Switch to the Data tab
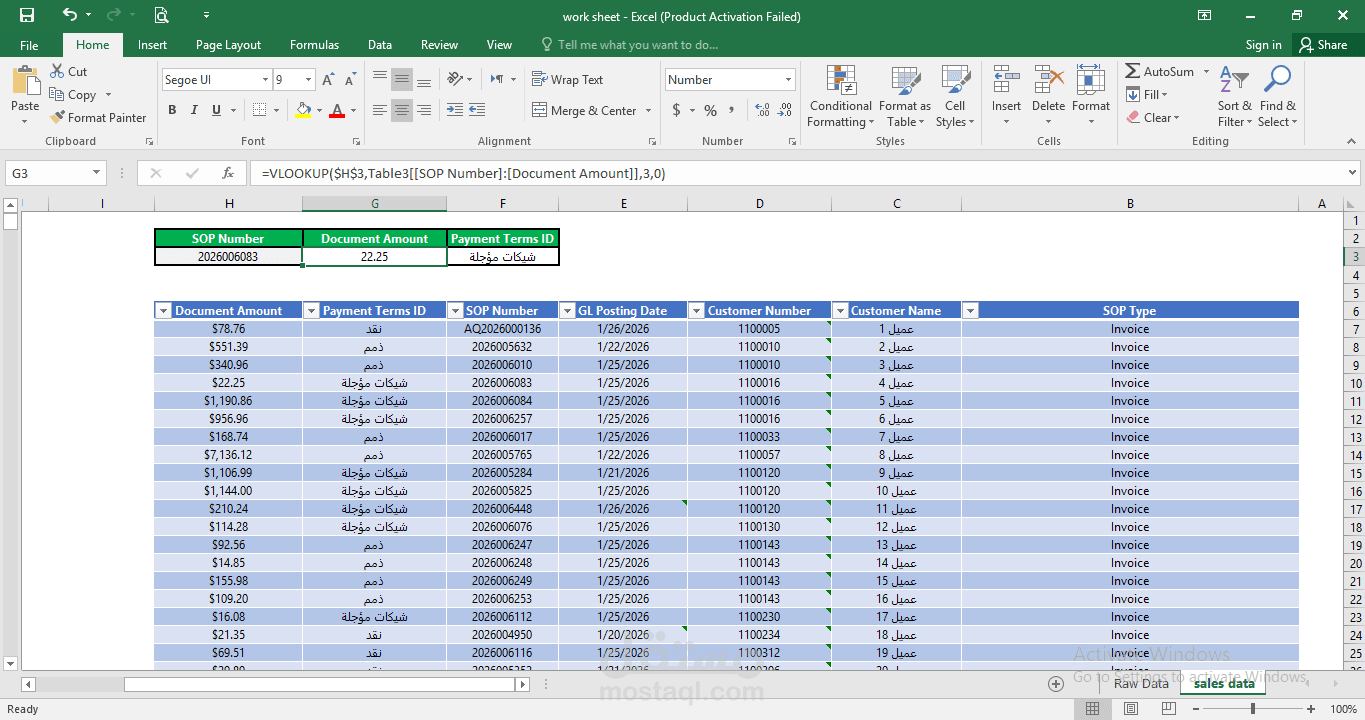This screenshot has height=720, width=1365. pos(380,45)
